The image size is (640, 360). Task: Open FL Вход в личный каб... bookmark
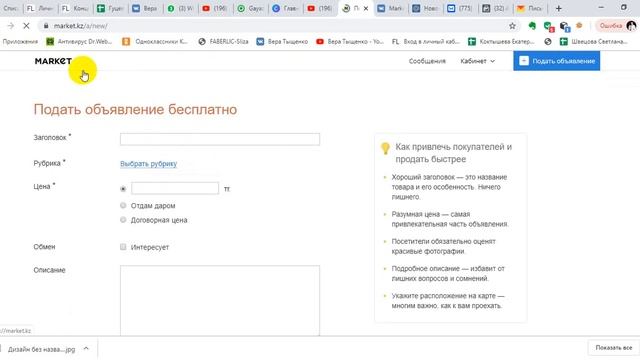[425, 42]
